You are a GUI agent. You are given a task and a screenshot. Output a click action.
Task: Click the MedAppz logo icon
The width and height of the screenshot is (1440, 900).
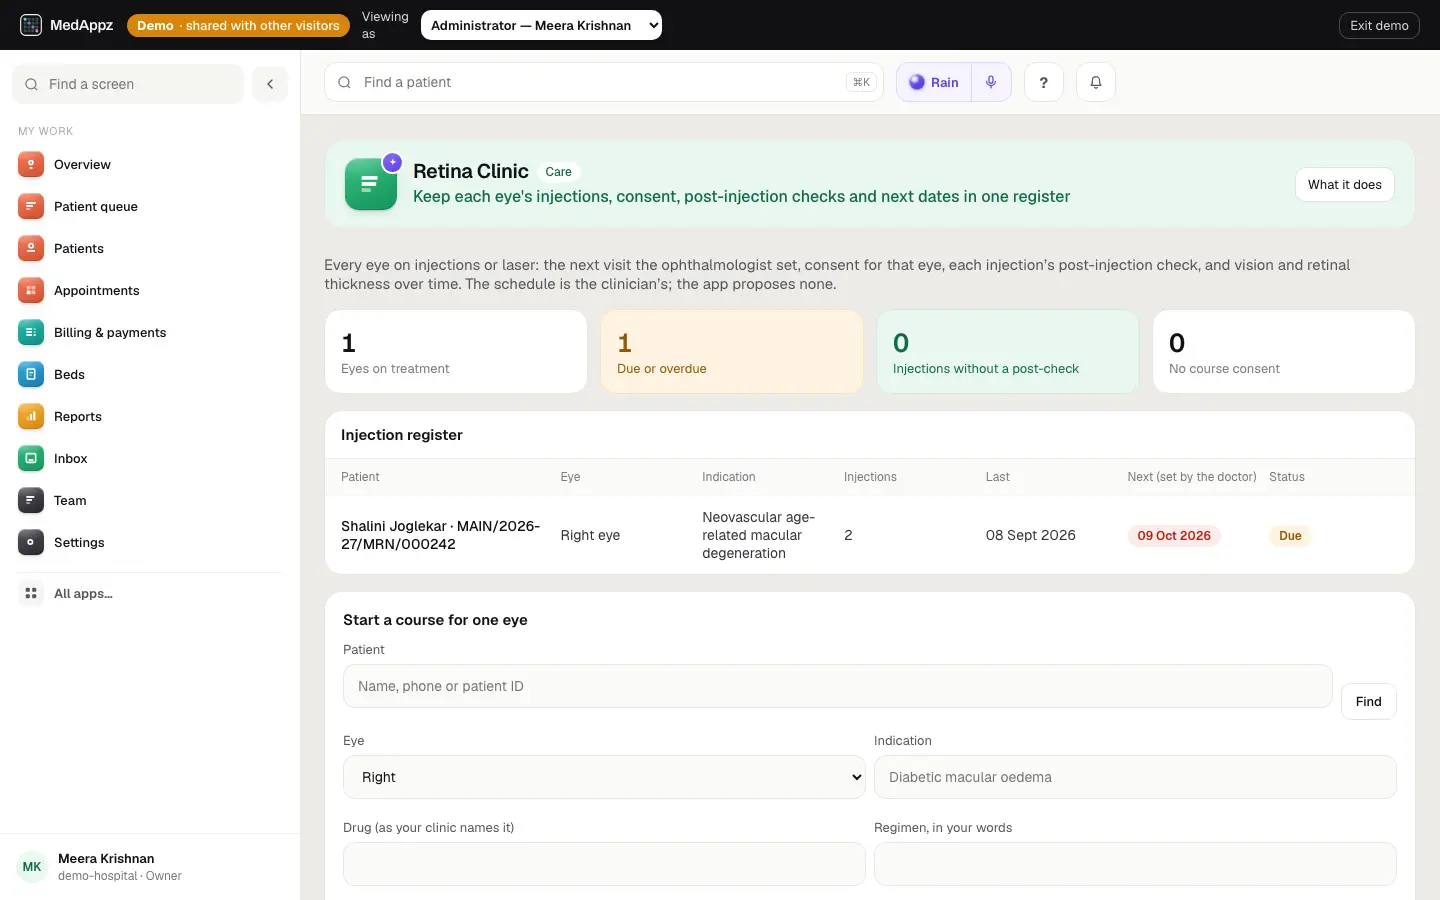[31, 25]
